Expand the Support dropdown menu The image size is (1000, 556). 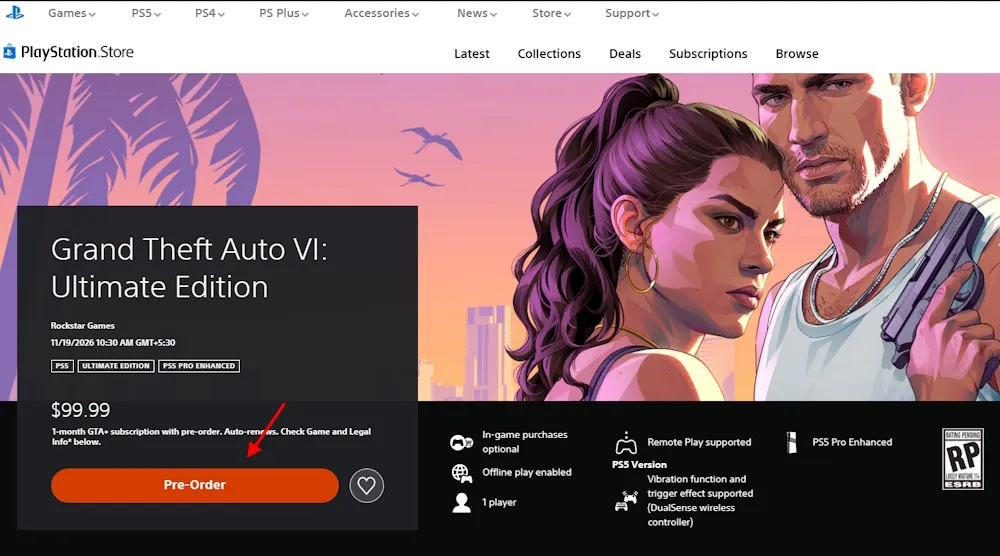click(632, 13)
